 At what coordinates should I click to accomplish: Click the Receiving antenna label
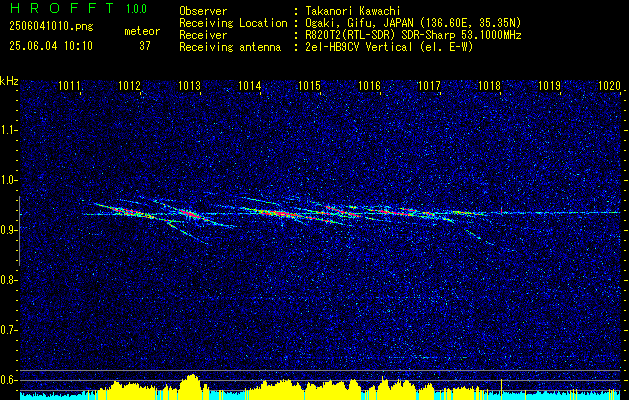coord(230,47)
